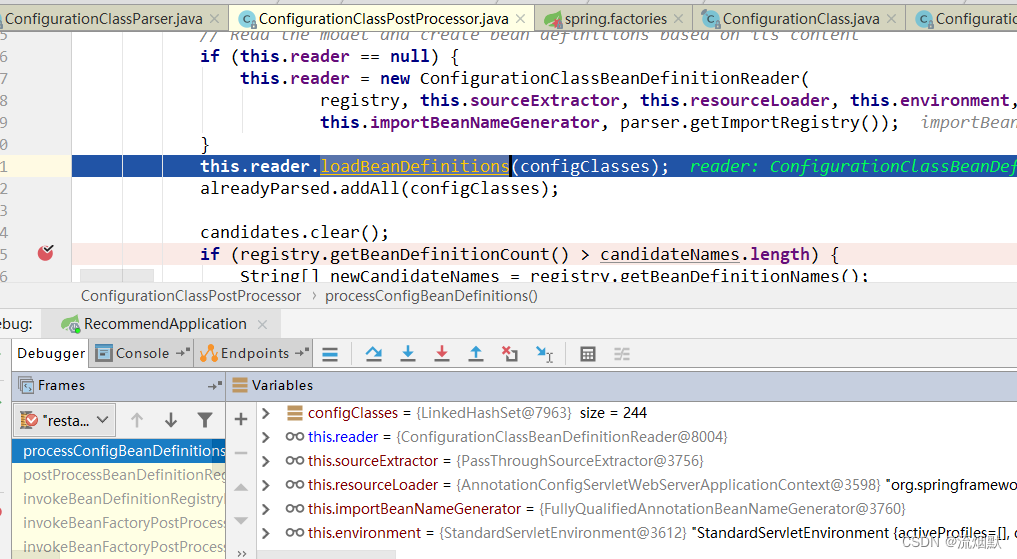
Task: Show more watch actions chevrons
Action: [x=241, y=553]
